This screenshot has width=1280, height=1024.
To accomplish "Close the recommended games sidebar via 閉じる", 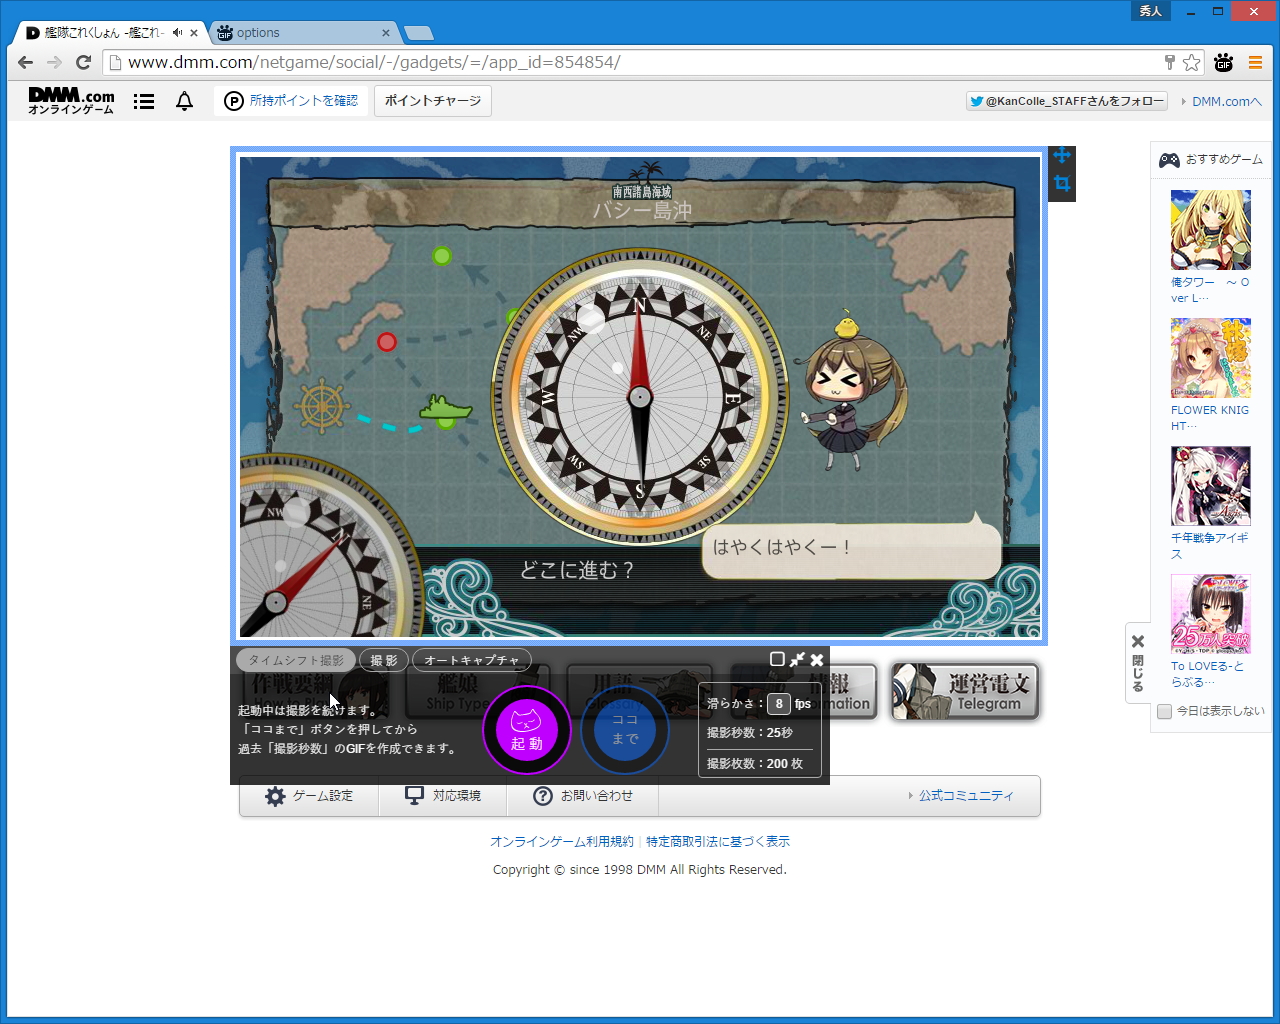I will coord(1137,661).
